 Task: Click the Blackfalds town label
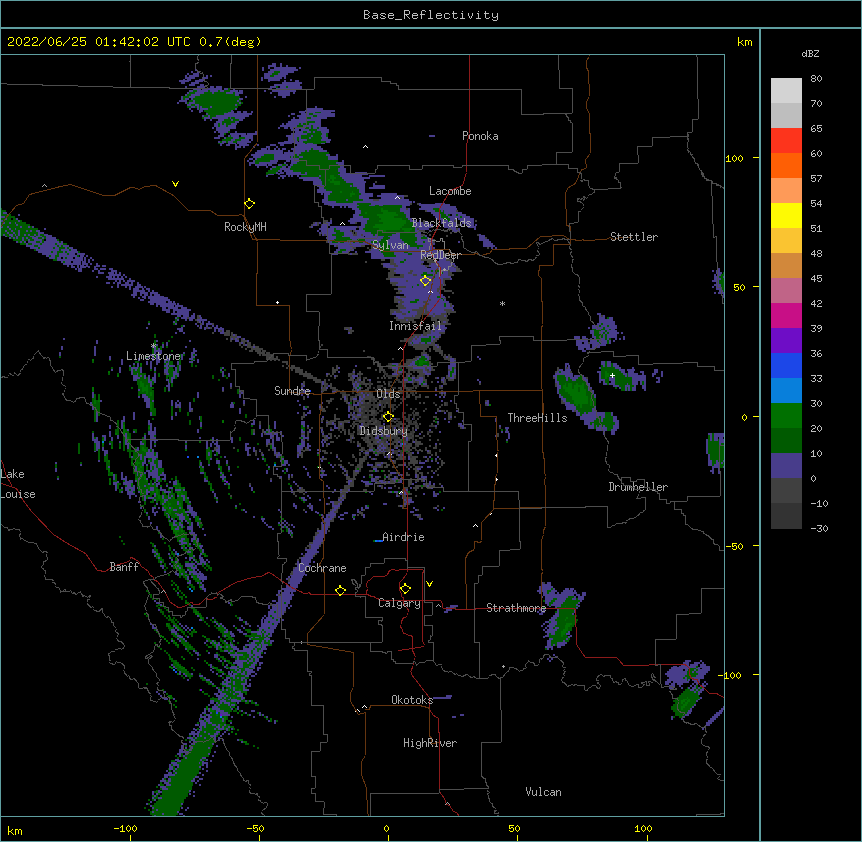[441, 223]
